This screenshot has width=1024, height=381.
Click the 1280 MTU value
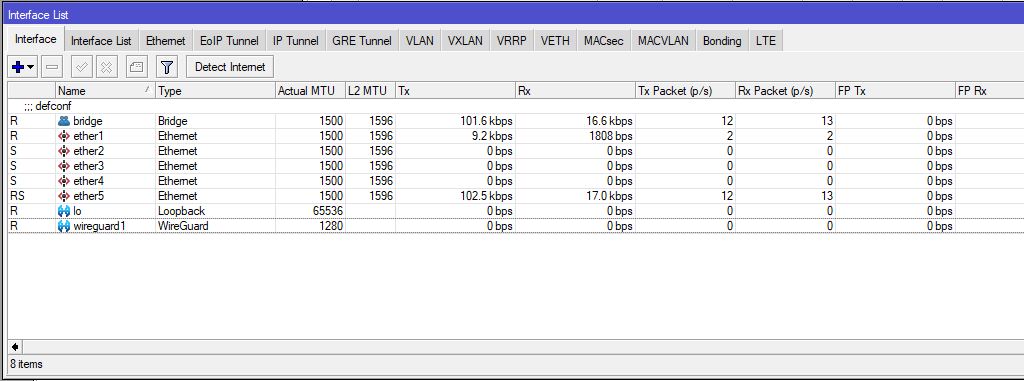tap(331, 226)
